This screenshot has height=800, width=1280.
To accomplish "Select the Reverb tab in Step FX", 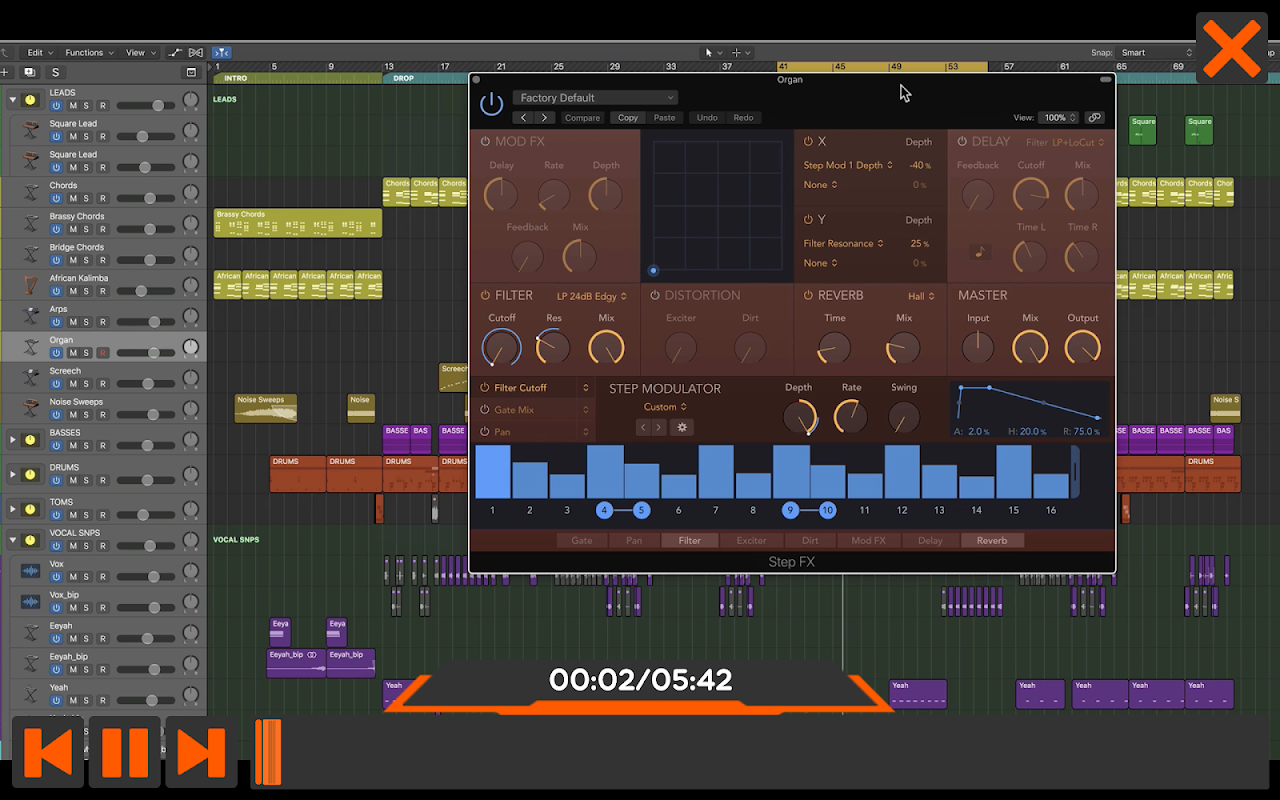I will pyautogui.click(x=991, y=540).
